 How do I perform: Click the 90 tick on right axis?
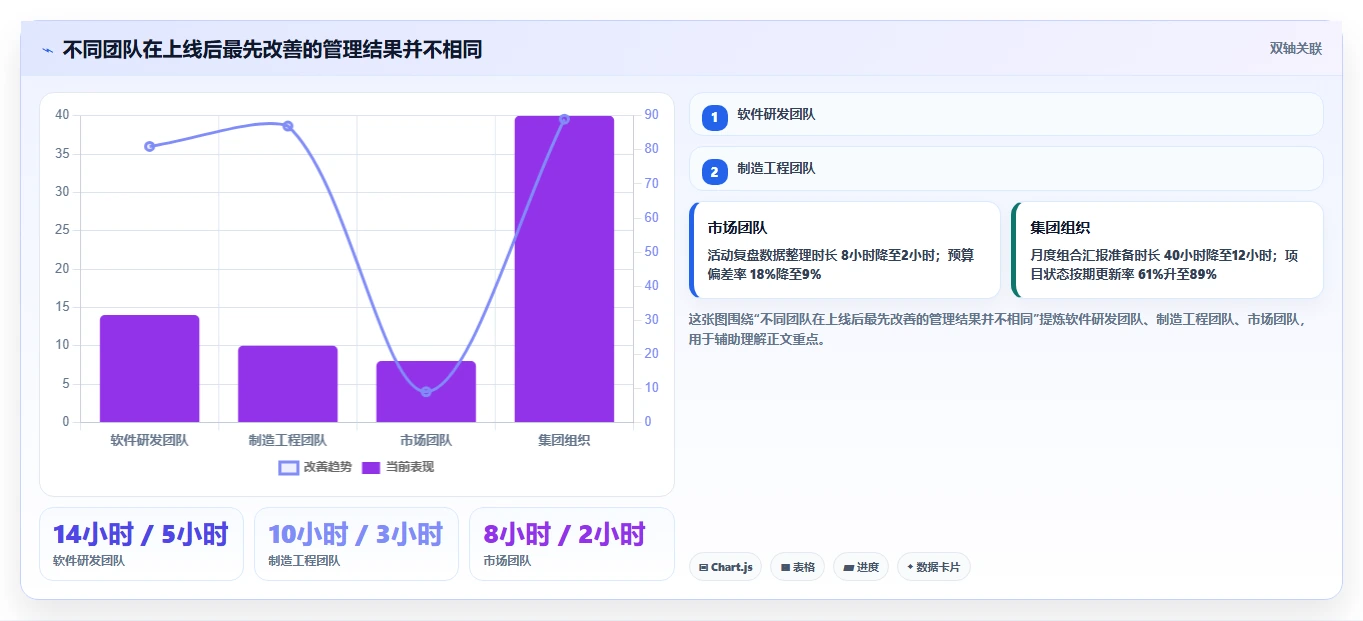click(651, 115)
